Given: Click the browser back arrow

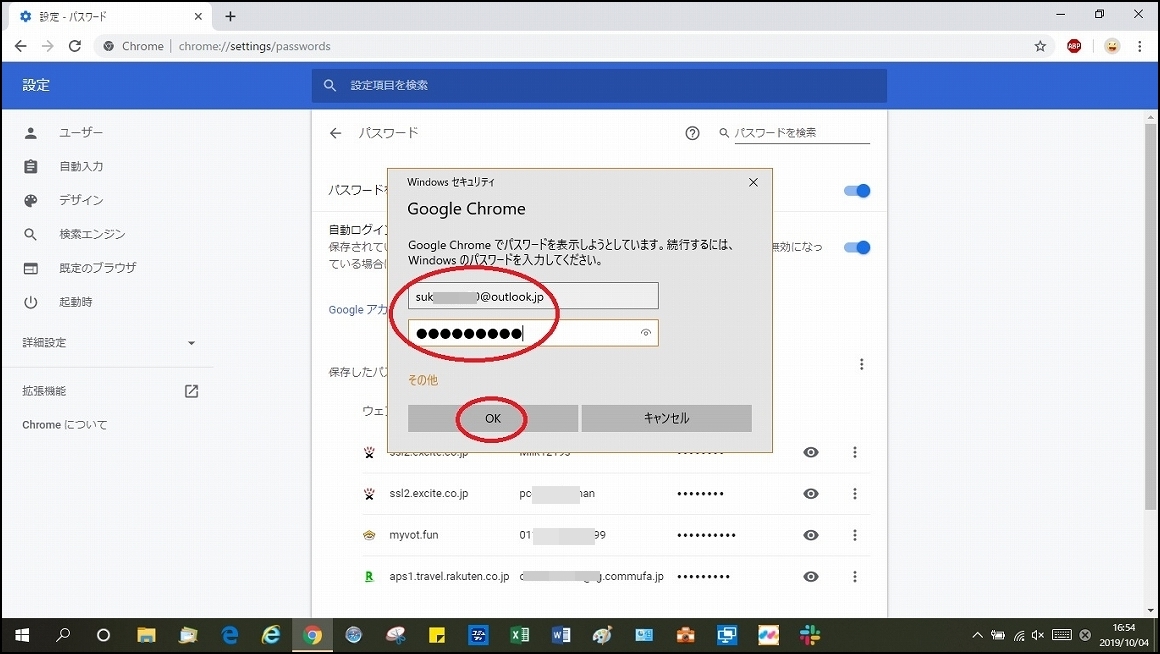Looking at the screenshot, I should coord(21,46).
